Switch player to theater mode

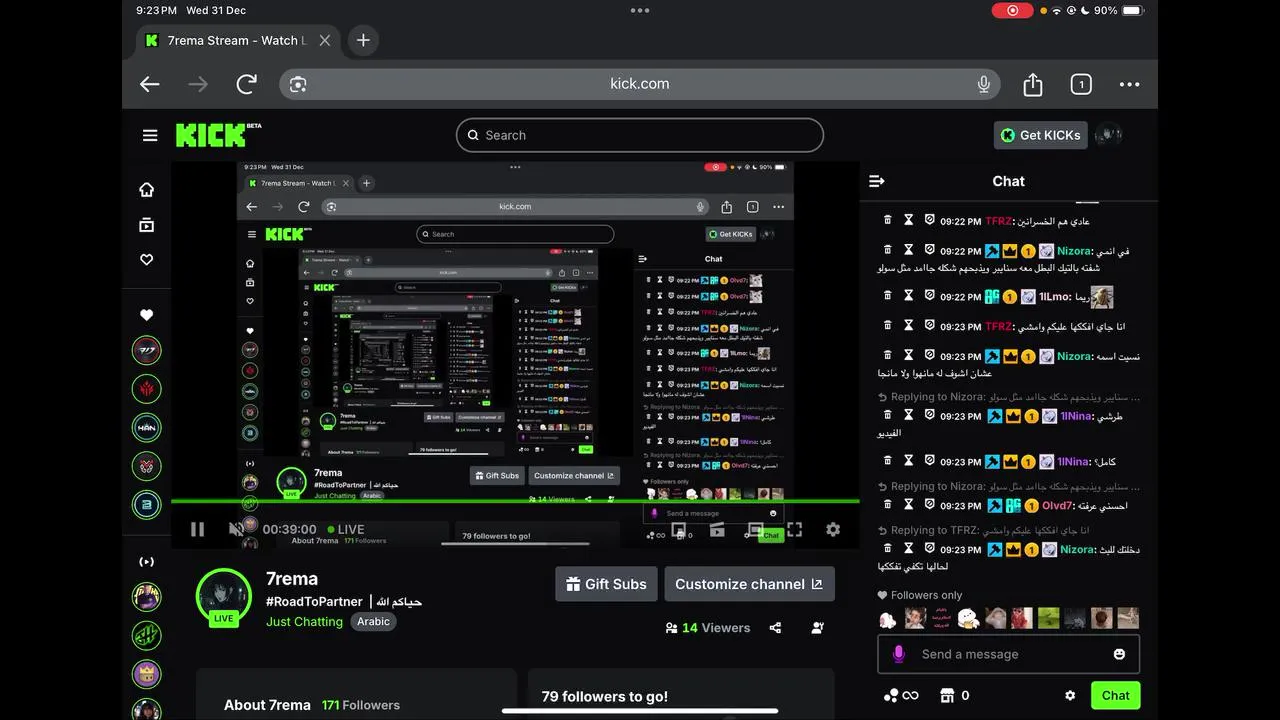755,529
